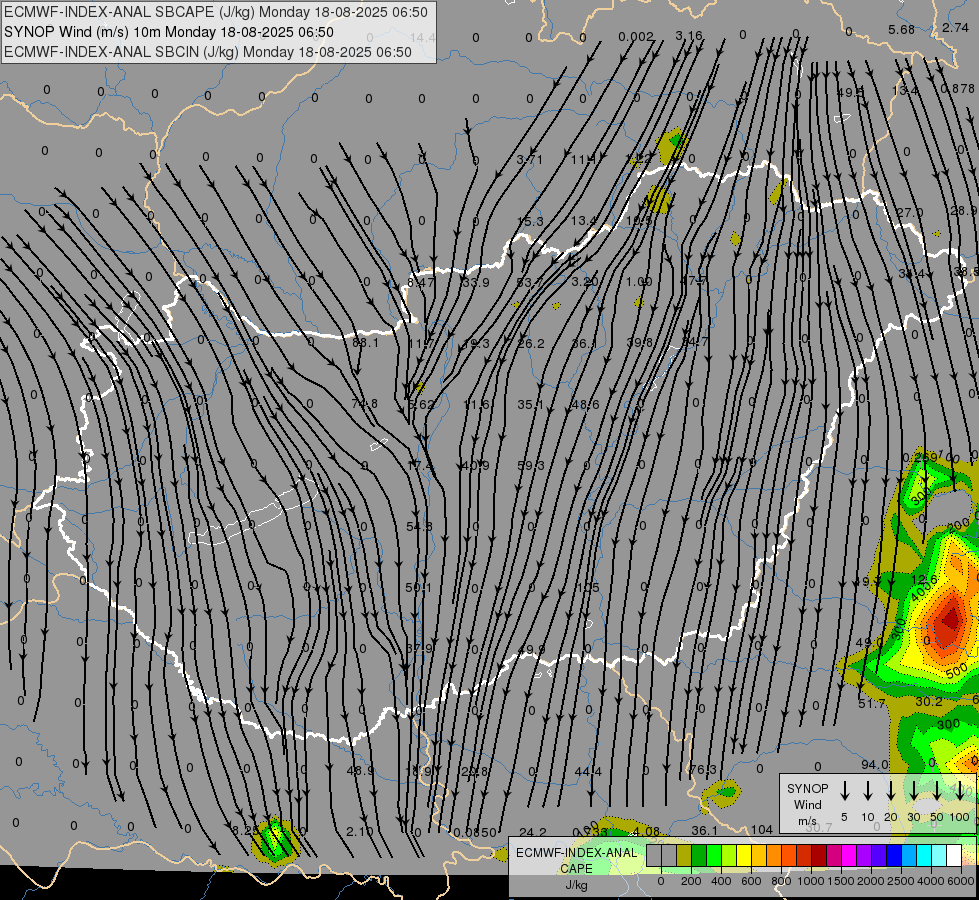
Task: Click the map value 27.0
Action: click(910, 213)
